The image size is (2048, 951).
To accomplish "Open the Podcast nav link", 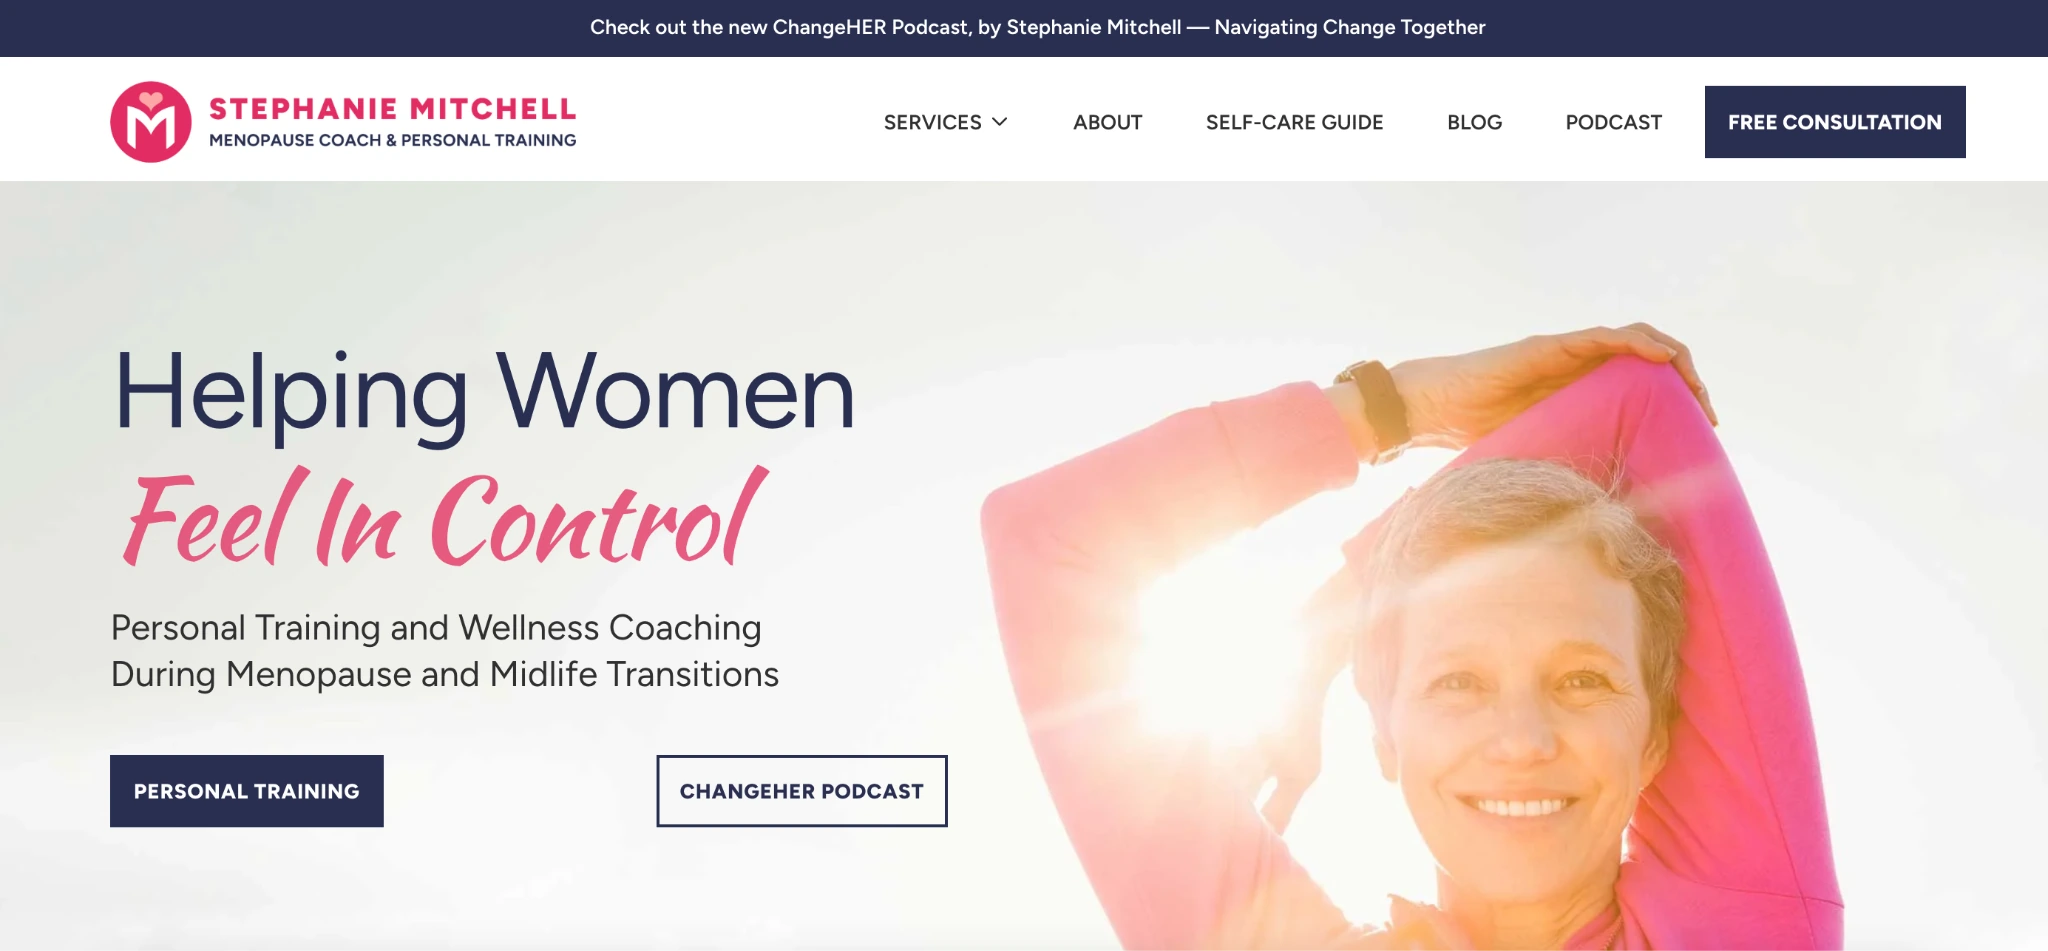I will click(x=1613, y=122).
